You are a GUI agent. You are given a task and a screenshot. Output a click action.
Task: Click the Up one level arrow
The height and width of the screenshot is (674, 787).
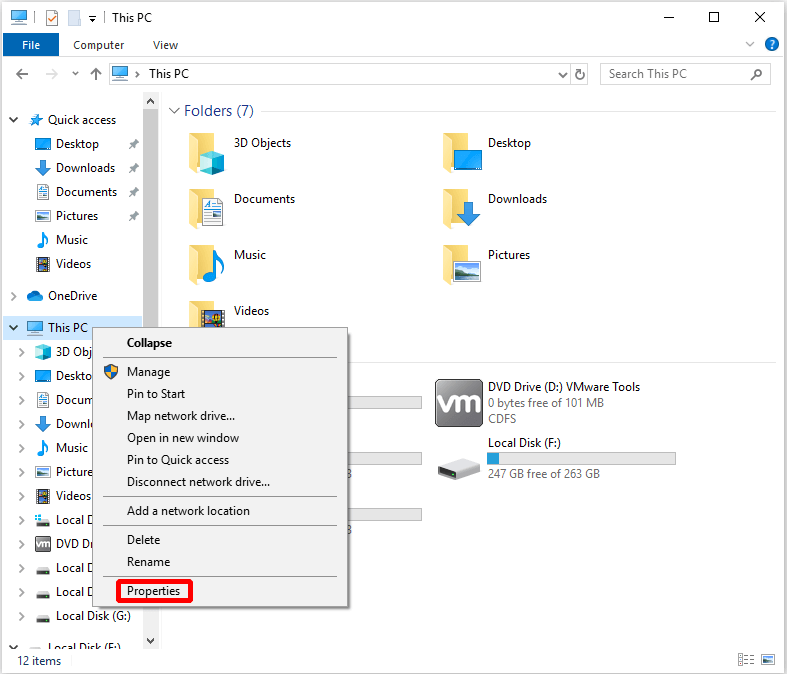[x=96, y=74]
